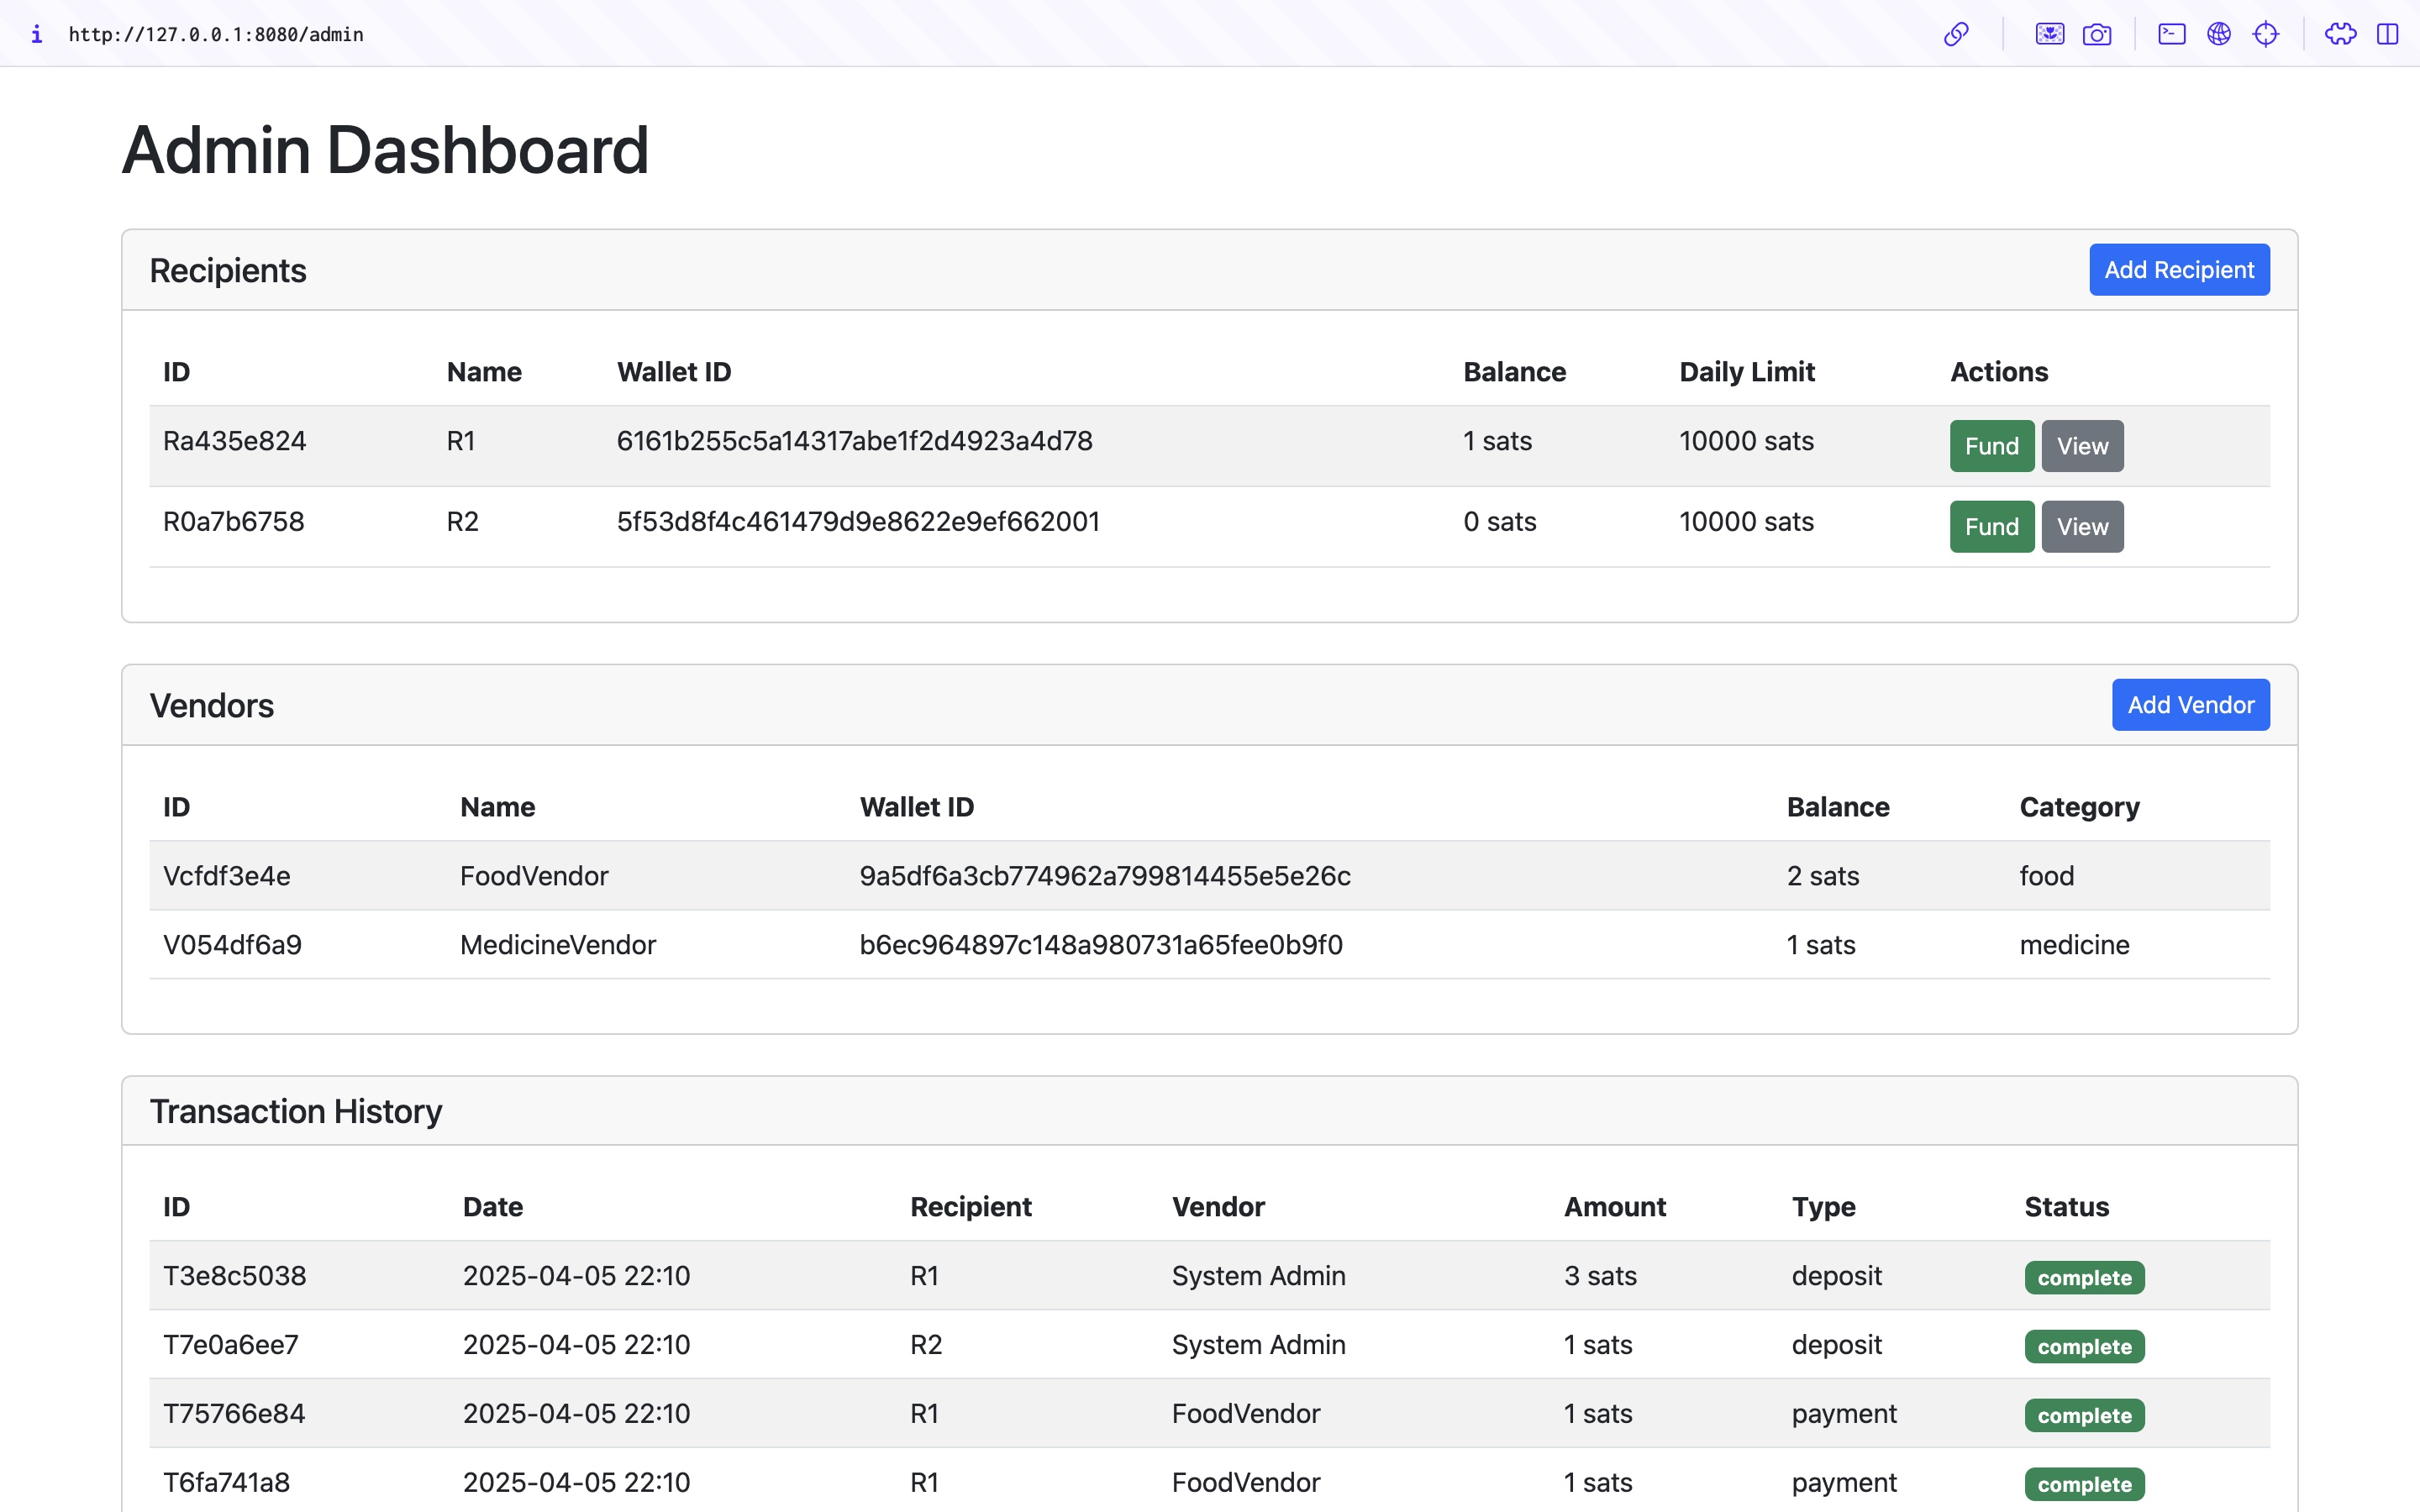This screenshot has width=2420, height=1512.
Task: Select the FoodVendor row in Vendors table
Action: (x=534, y=876)
